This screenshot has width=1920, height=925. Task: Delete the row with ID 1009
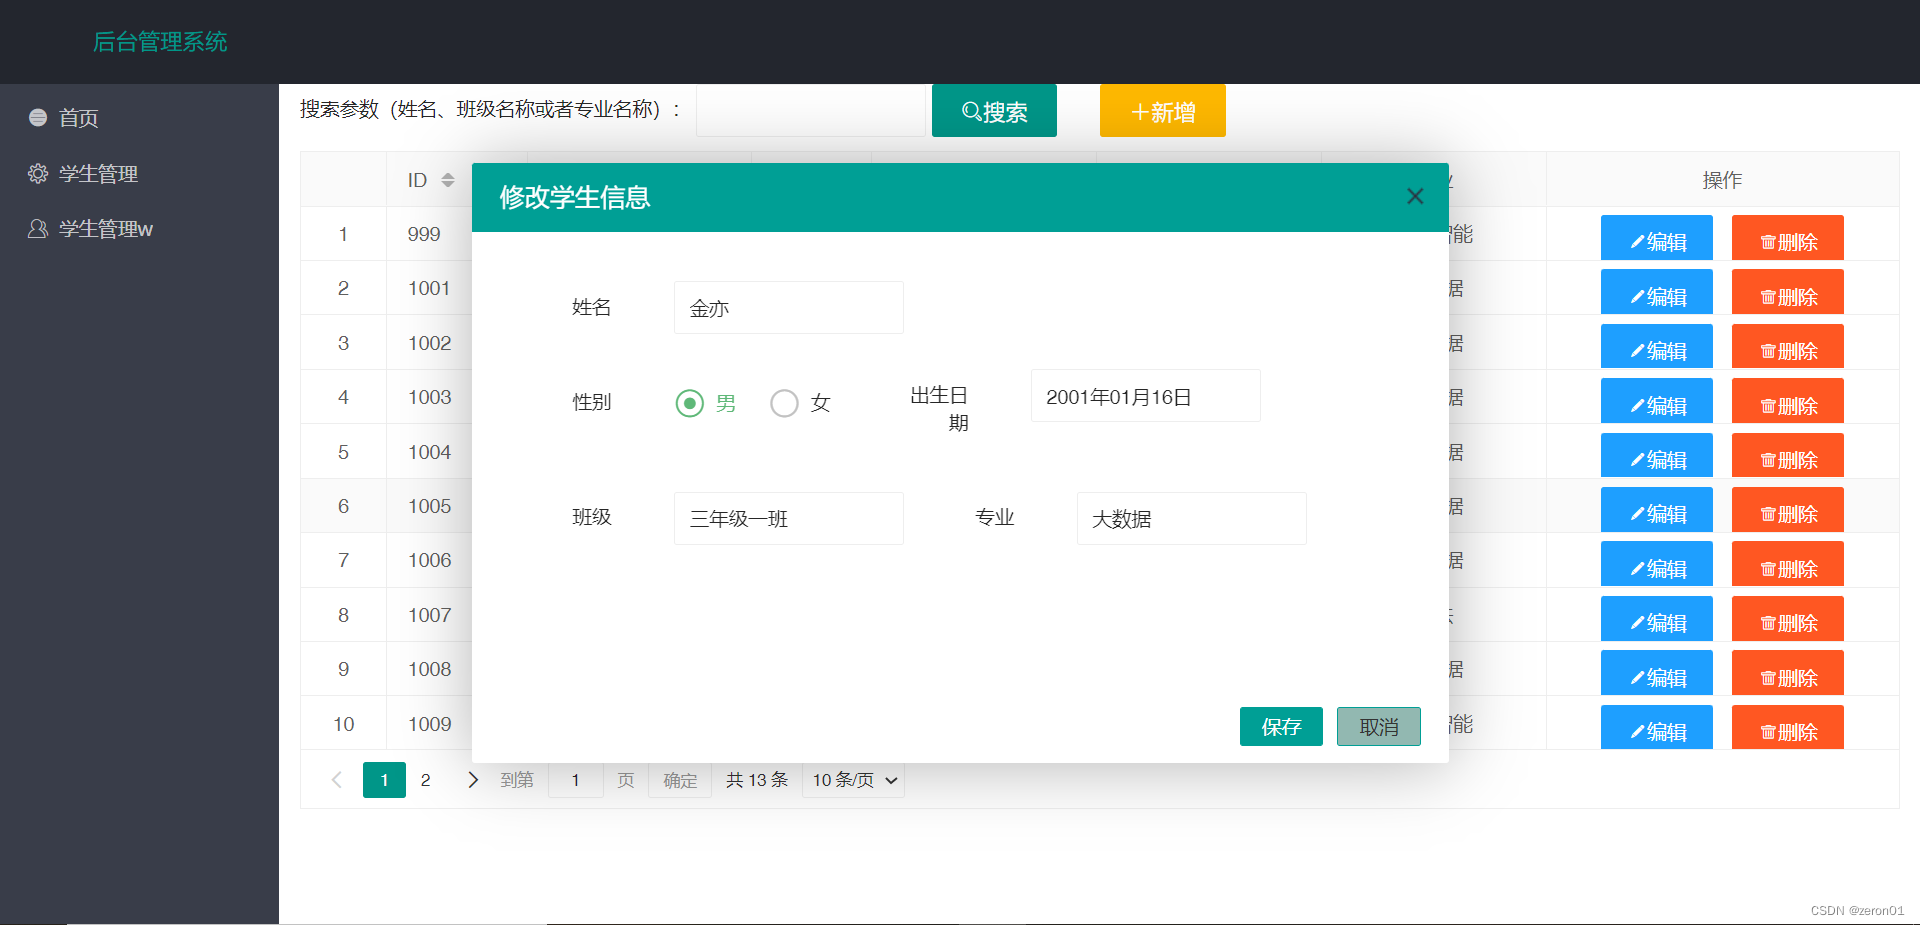point(1788,727)
